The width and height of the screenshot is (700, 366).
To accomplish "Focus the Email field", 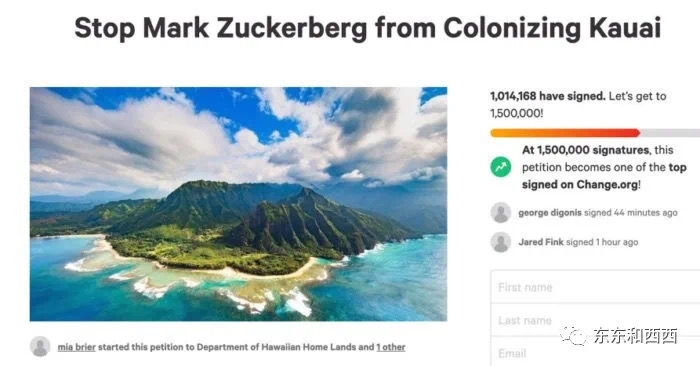I will [x=595, y=353].
